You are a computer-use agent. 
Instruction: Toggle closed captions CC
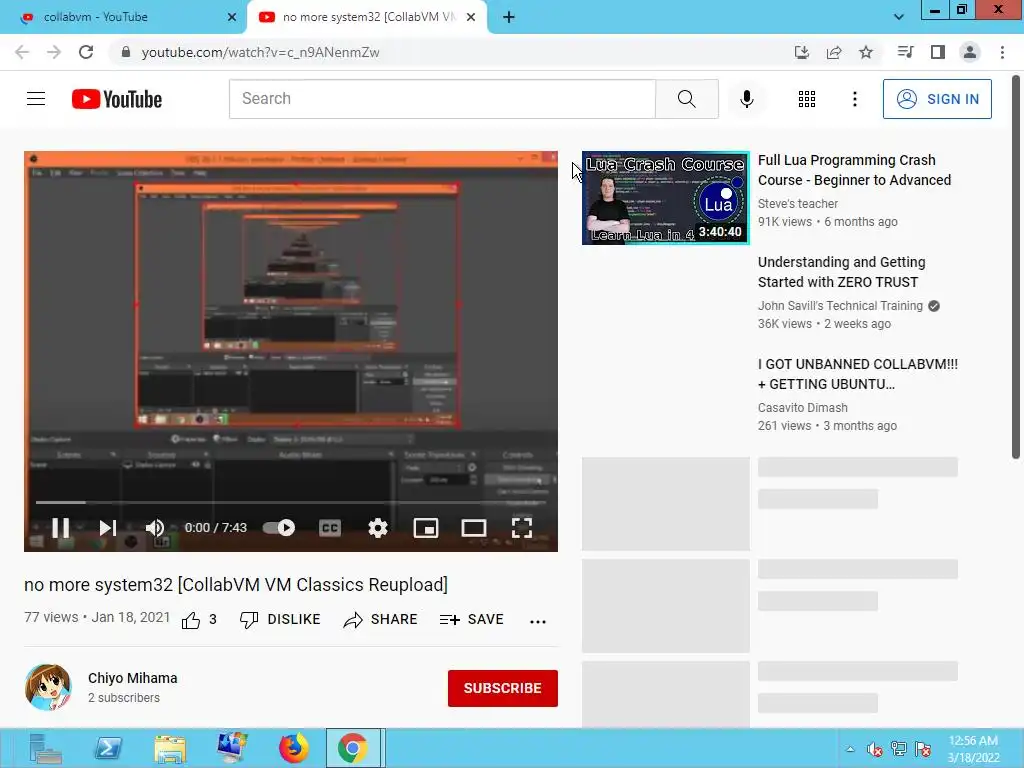tap(330, 528)
